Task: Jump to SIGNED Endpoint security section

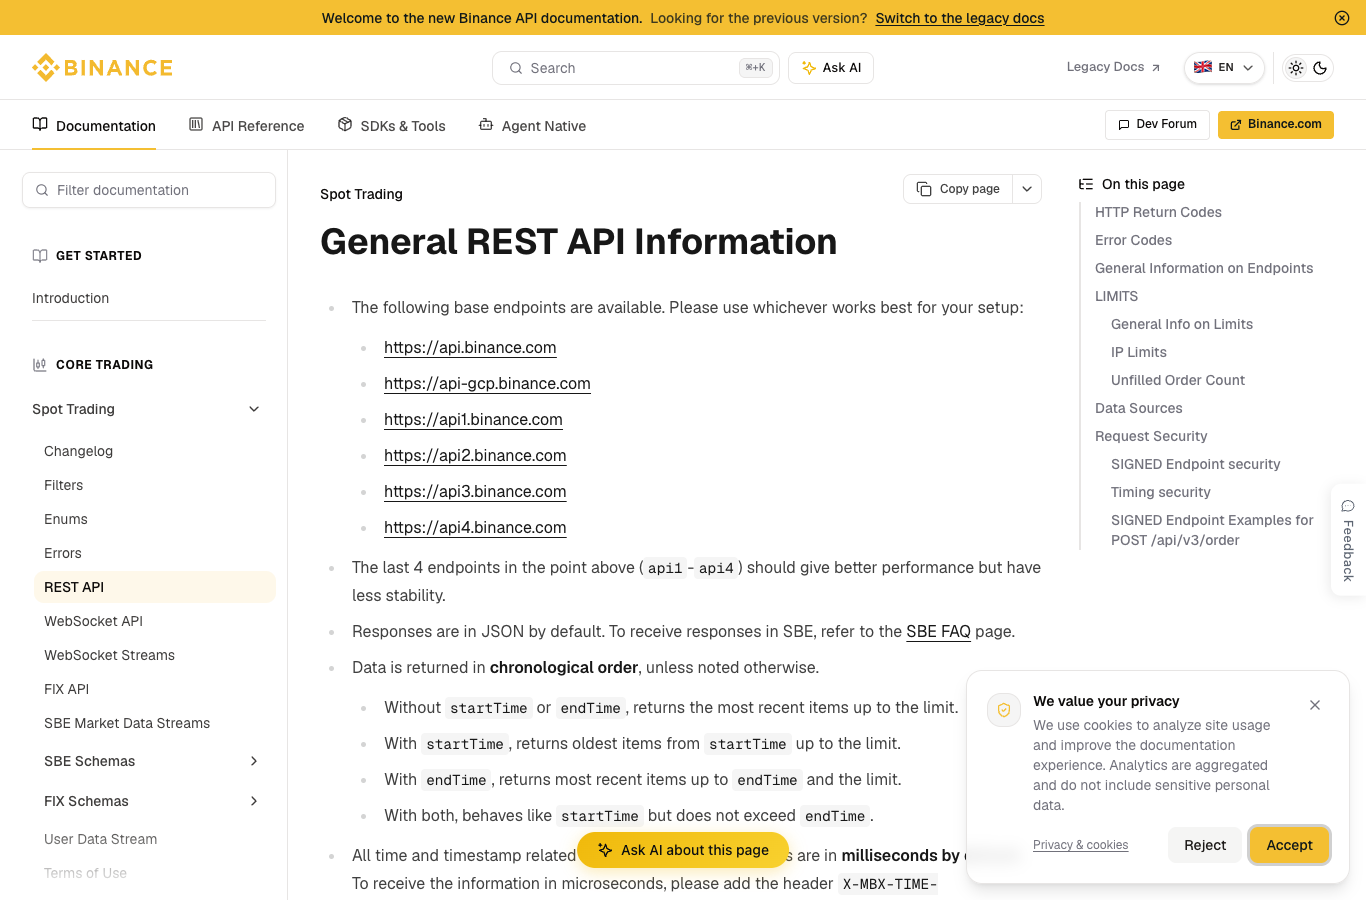Action: pos(1195,464)
